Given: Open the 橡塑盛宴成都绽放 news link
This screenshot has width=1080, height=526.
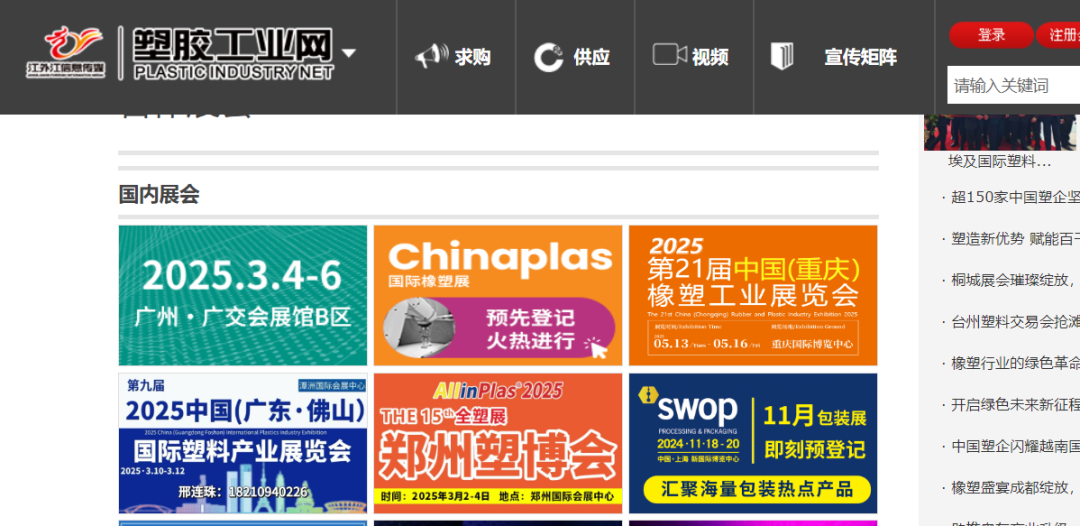Looking at the screenshot, I should click(x=1014, y=487).
